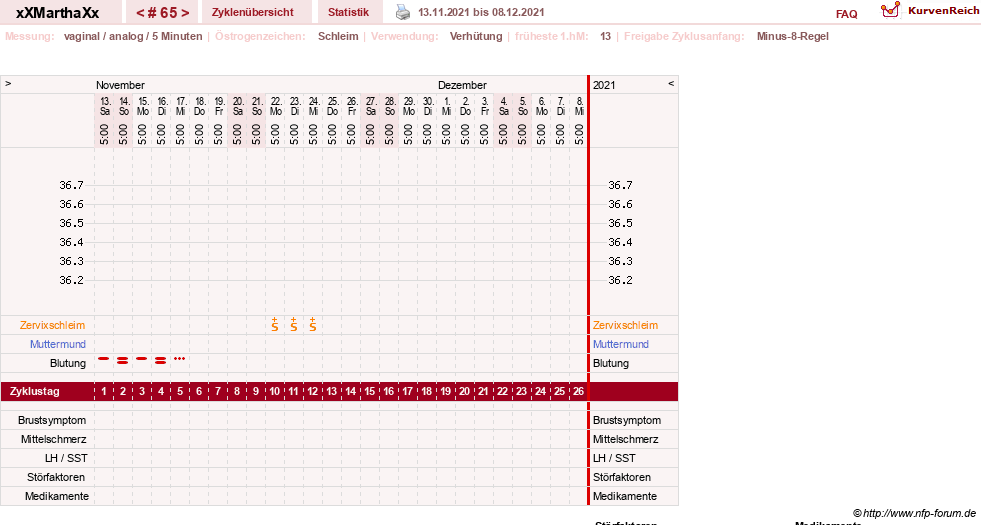Viewport: 981px width, 525px height.
Task: Click the Minus-8-Regel value
Action: [x=793, y=36]
